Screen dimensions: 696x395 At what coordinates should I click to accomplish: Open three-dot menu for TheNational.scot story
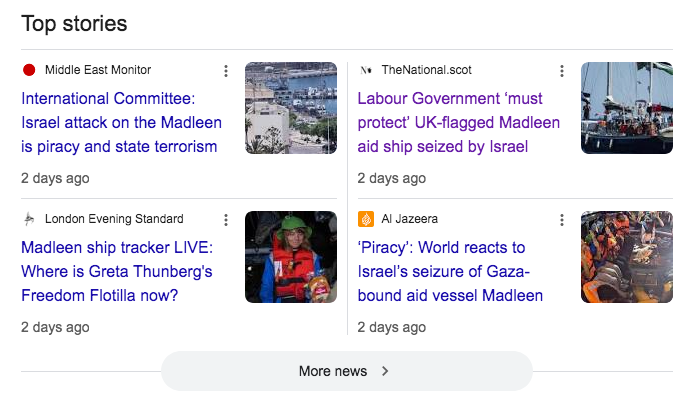click(562, 71)
